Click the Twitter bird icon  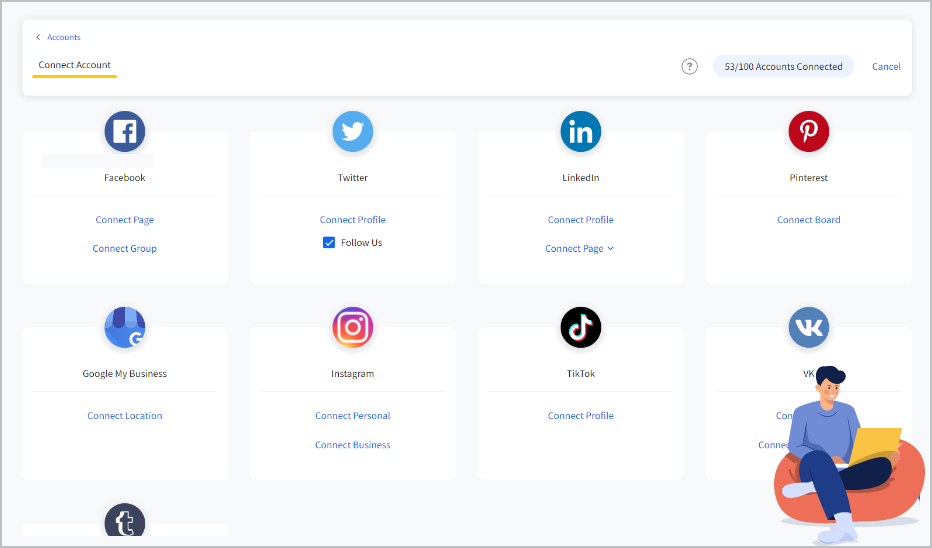352,131
